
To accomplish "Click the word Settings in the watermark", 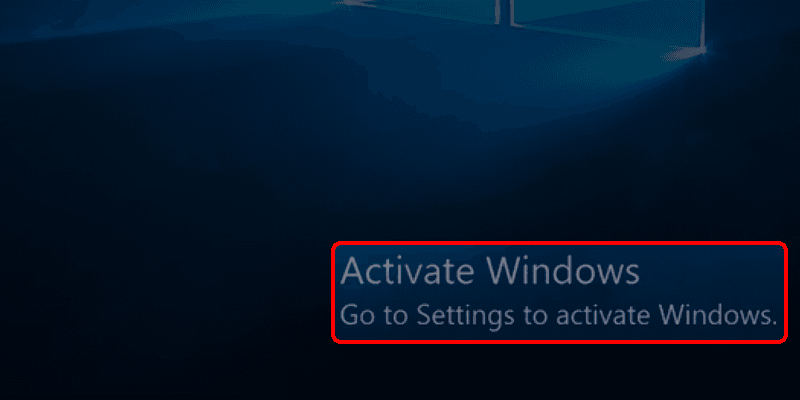I will click(465, 316).
